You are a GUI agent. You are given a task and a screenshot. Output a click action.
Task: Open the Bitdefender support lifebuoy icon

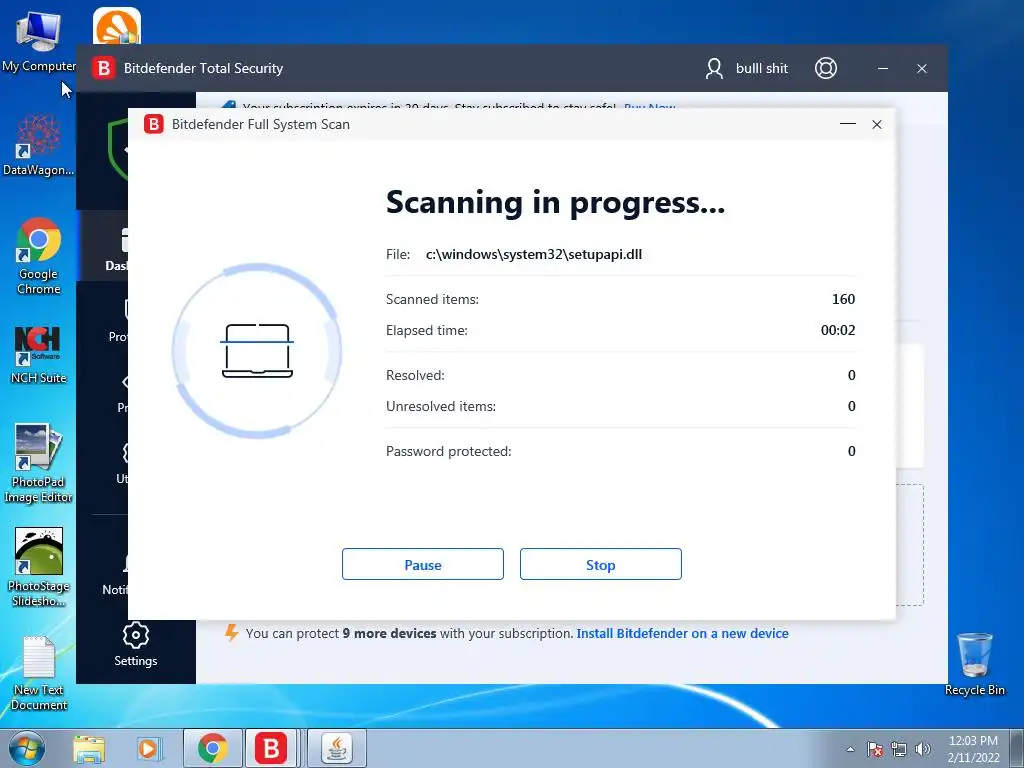(825, 68)
